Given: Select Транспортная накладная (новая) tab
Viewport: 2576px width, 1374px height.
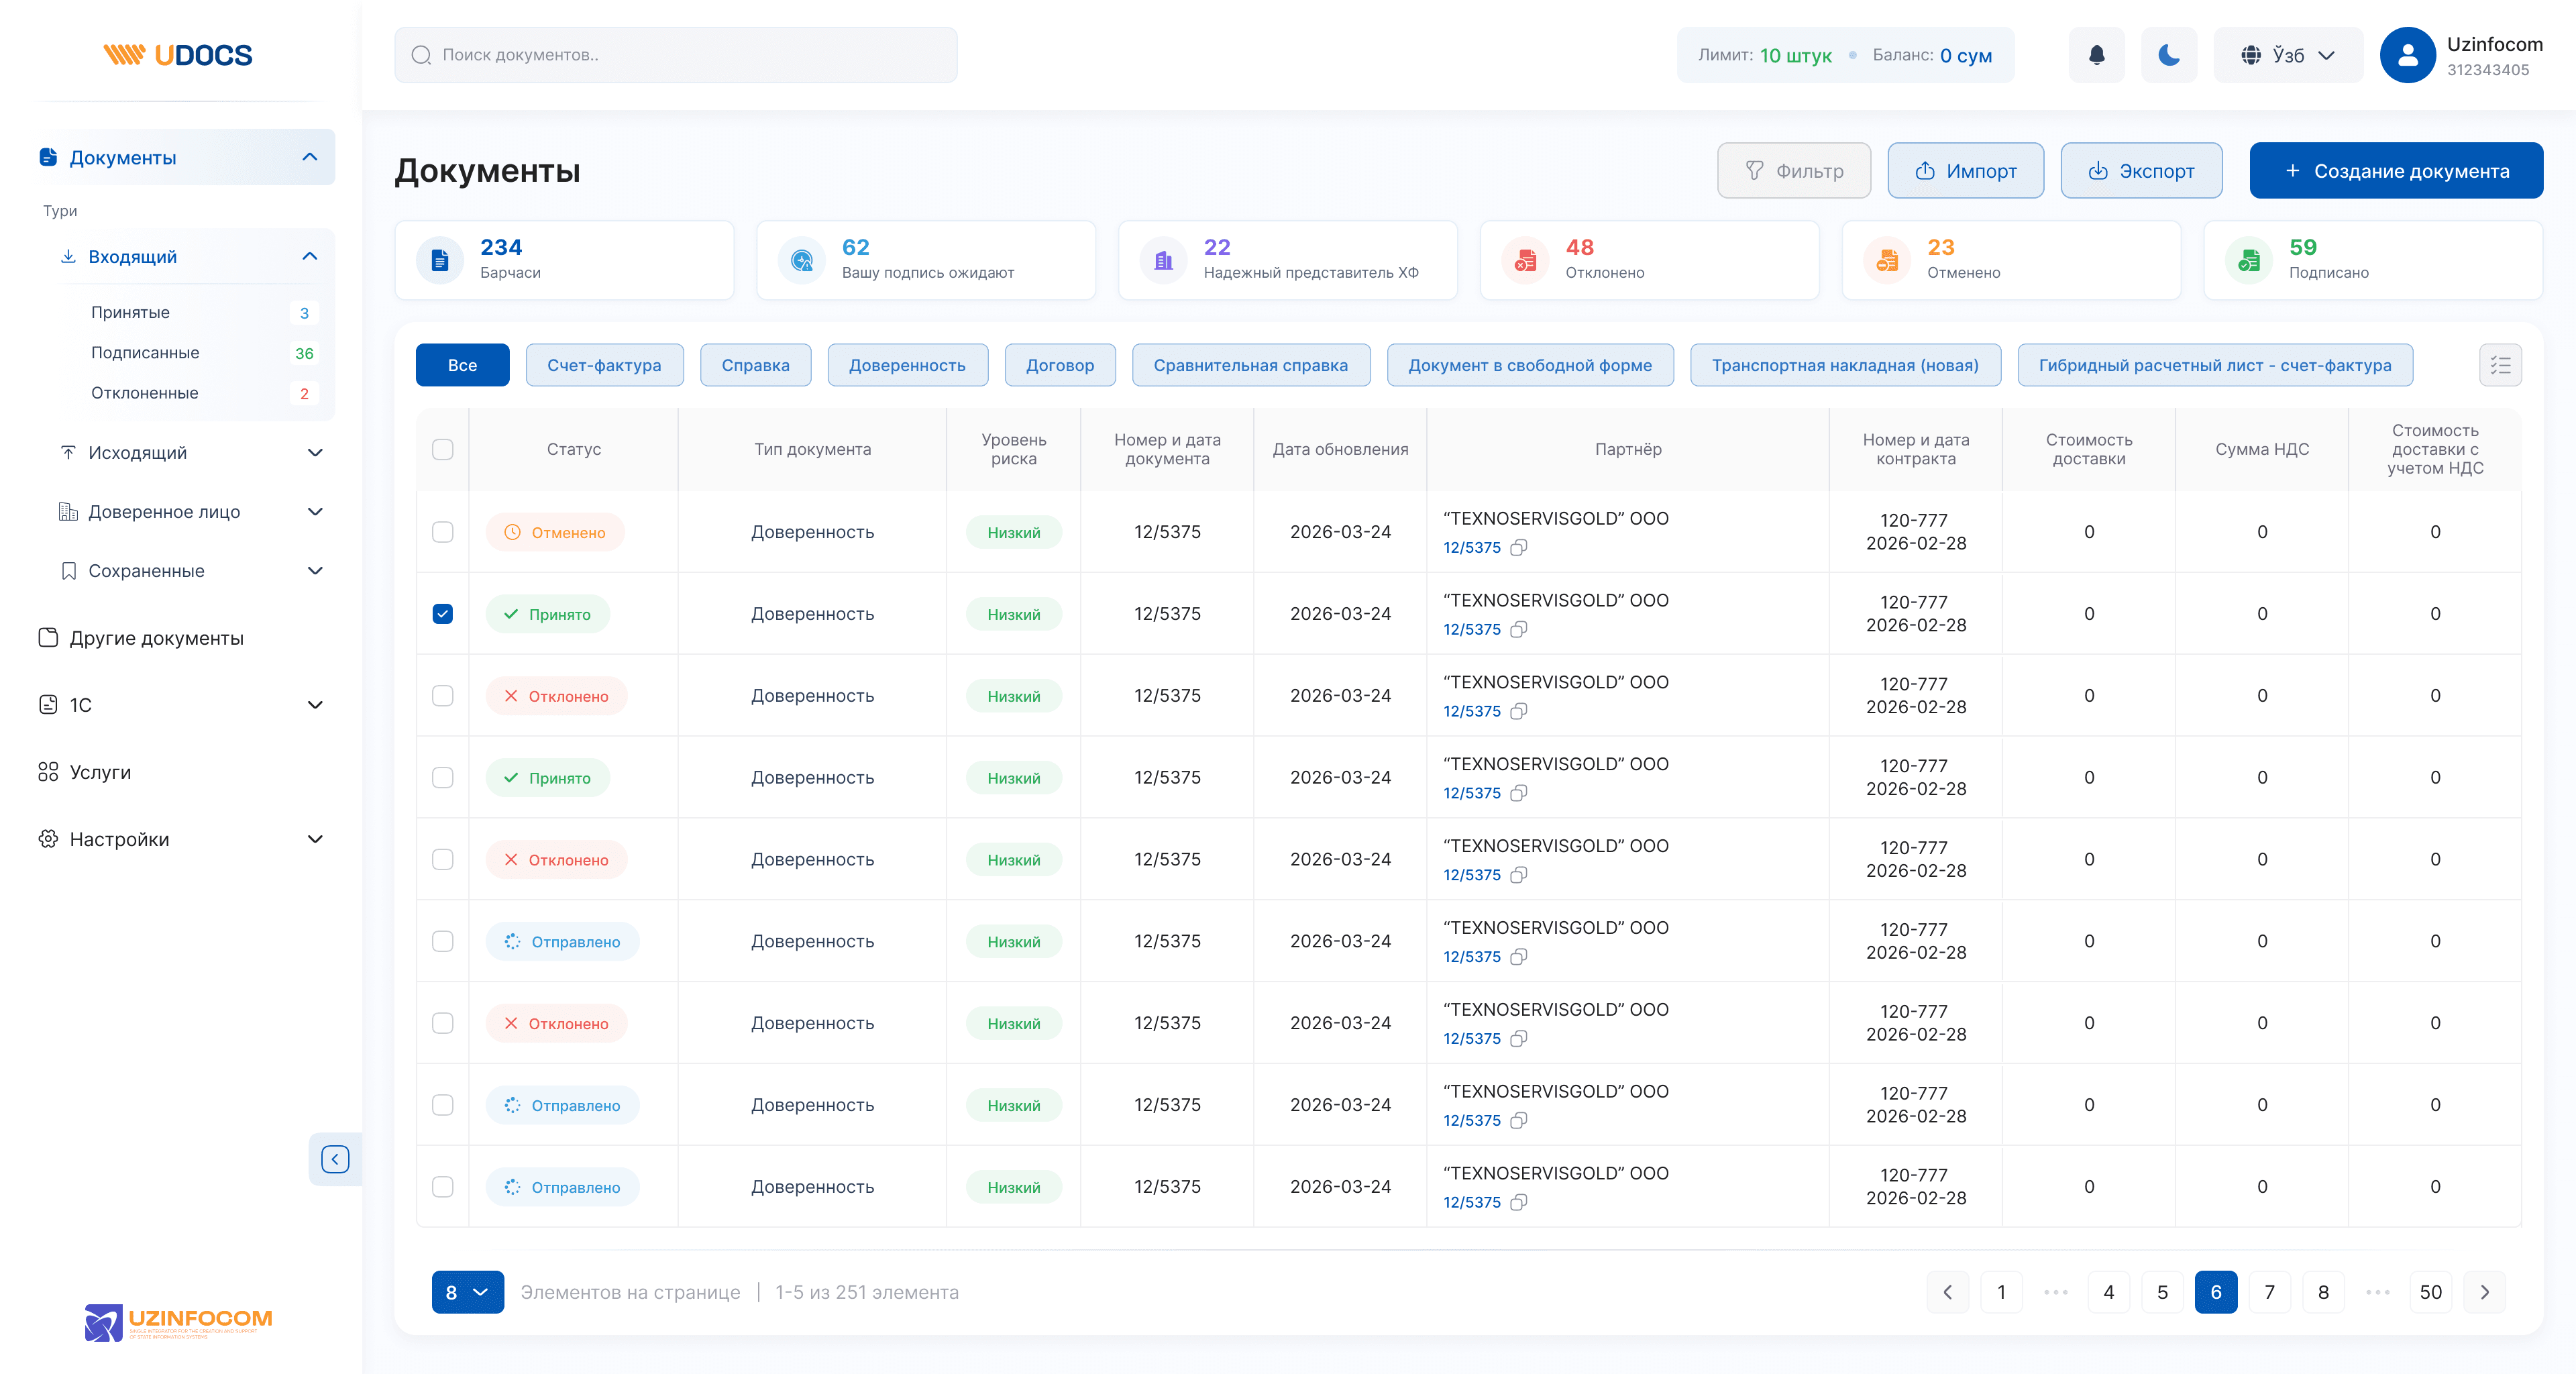Looking at the screenshot, I should tap(1845, 365).
